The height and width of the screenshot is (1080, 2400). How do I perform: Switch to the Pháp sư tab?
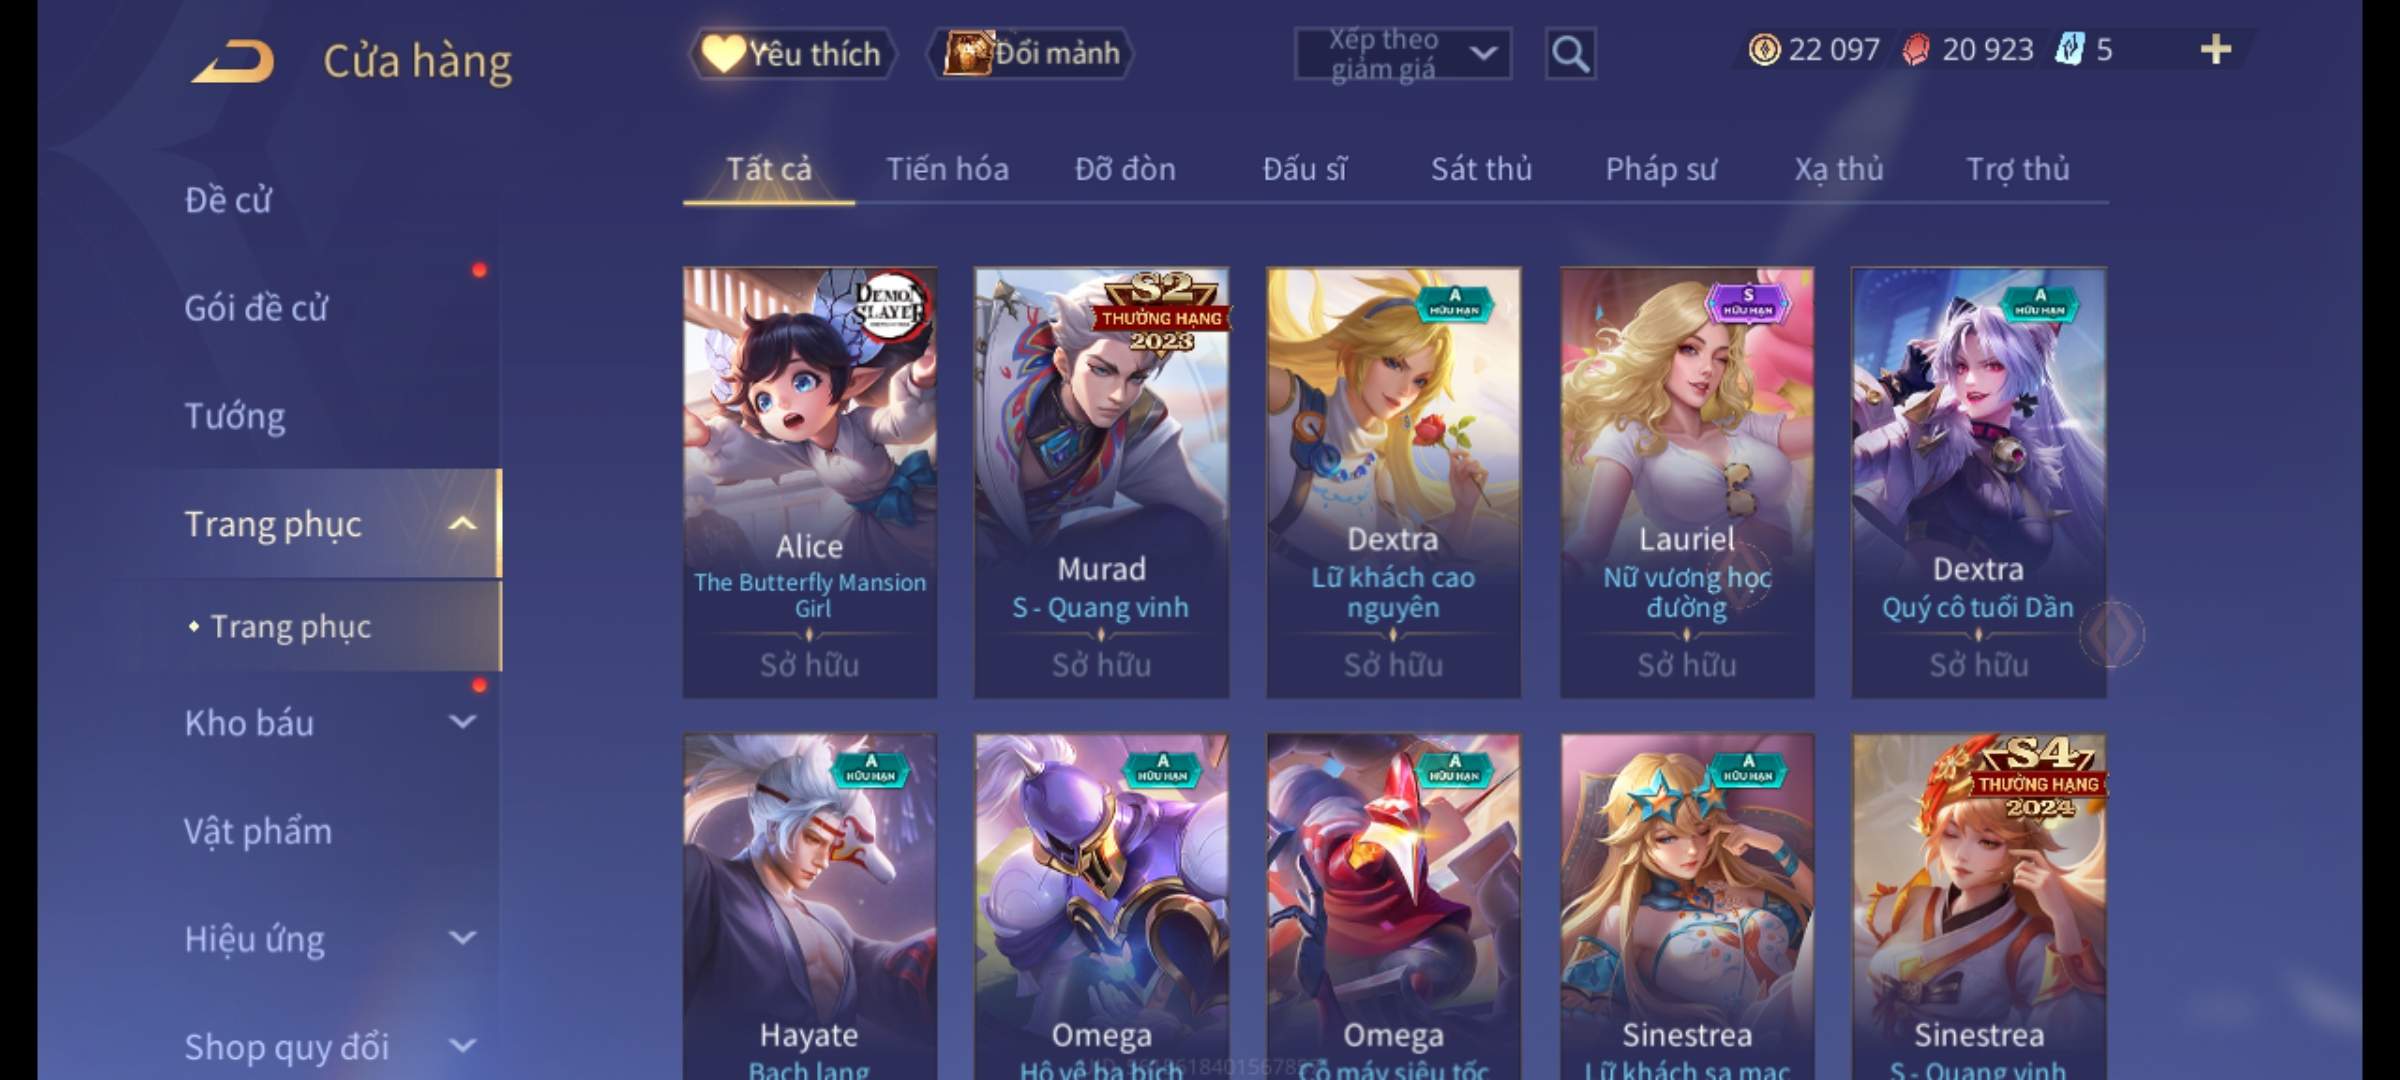pos(1660,169)
